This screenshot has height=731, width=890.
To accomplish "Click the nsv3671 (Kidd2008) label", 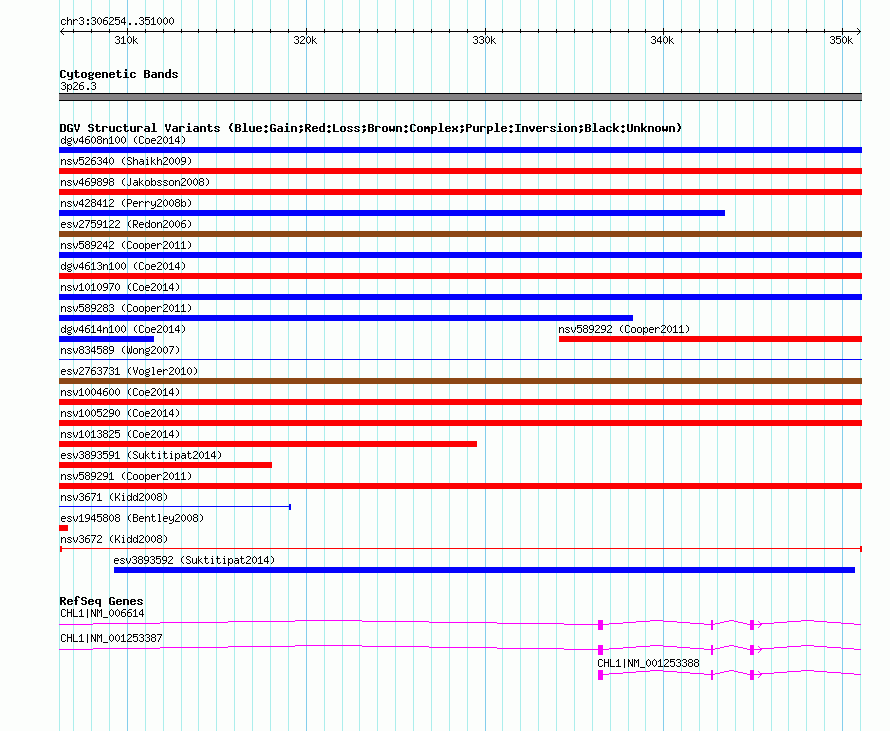I will pyautogui.click(x=114, y=497).
